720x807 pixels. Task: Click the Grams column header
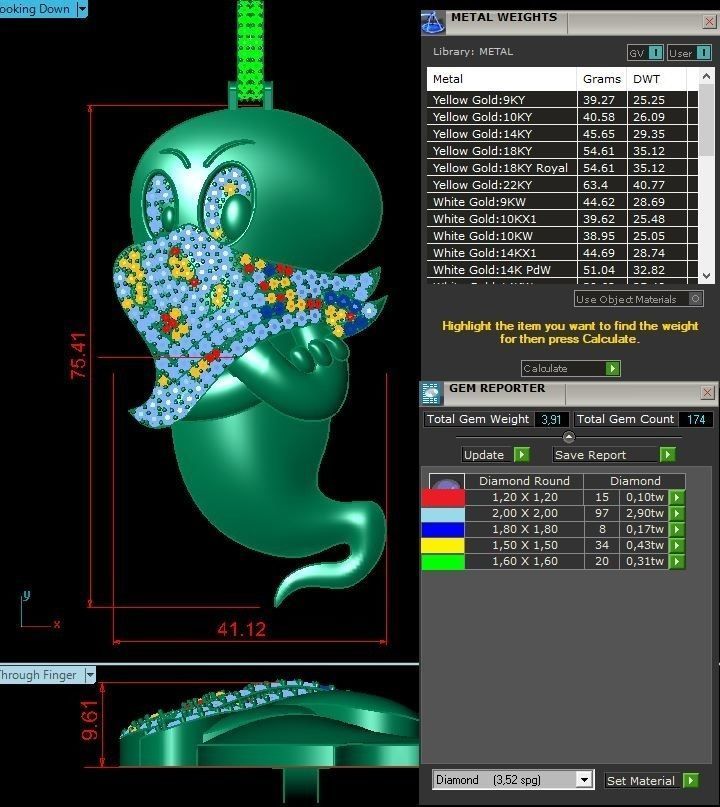point(602,79)
